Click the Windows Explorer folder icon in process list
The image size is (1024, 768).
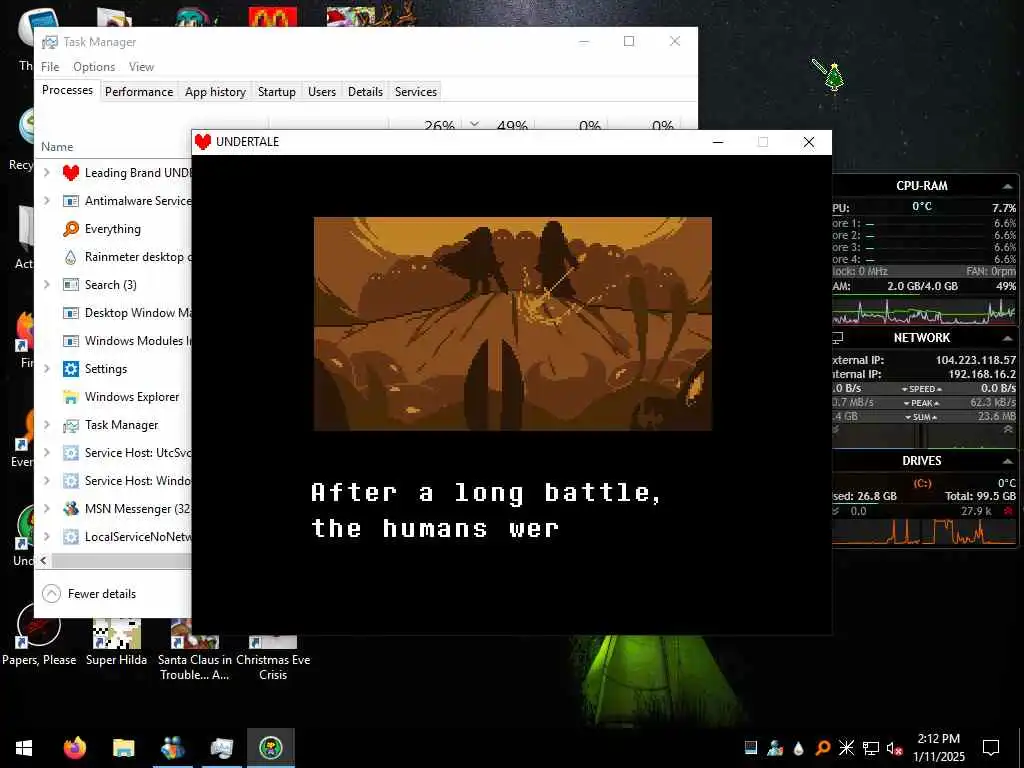pyautogui.click(x=71, y=396)
